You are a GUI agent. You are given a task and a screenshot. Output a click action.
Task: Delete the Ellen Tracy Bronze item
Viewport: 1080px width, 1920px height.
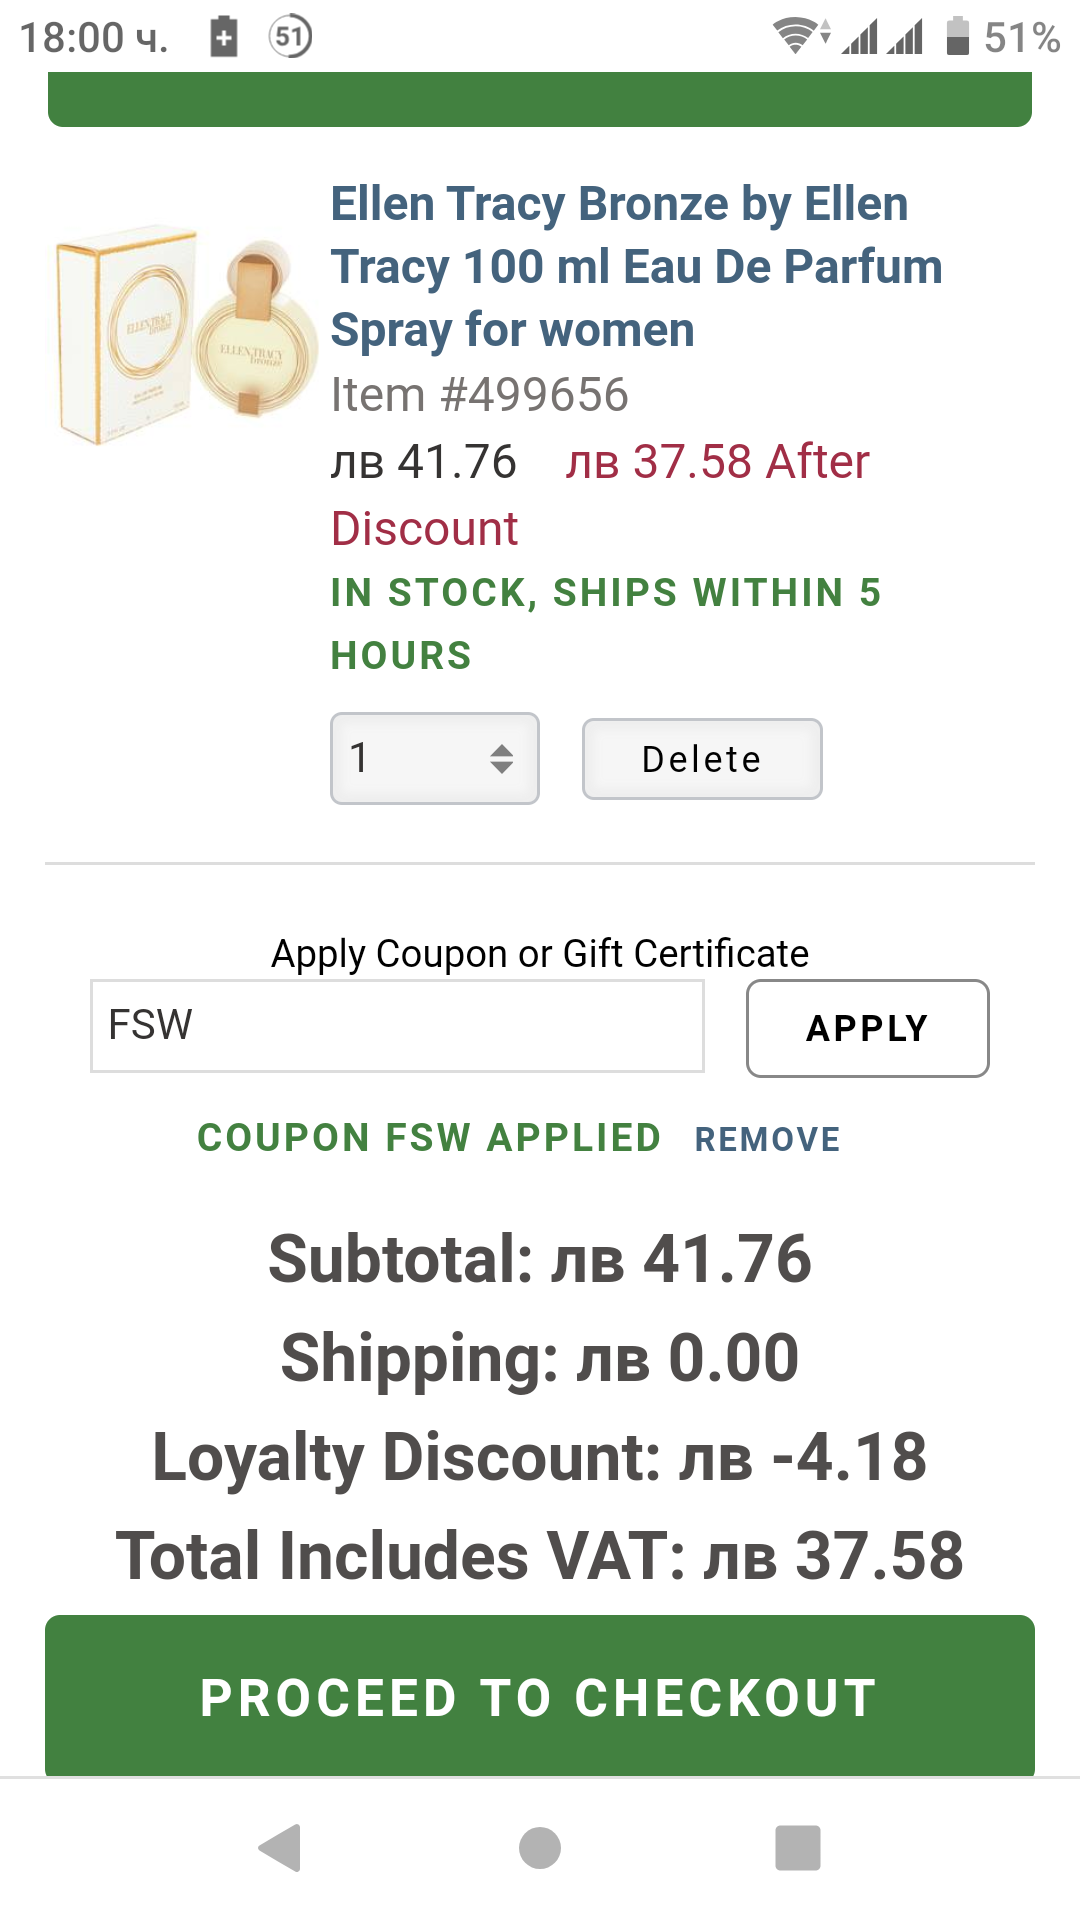(702, 759)
